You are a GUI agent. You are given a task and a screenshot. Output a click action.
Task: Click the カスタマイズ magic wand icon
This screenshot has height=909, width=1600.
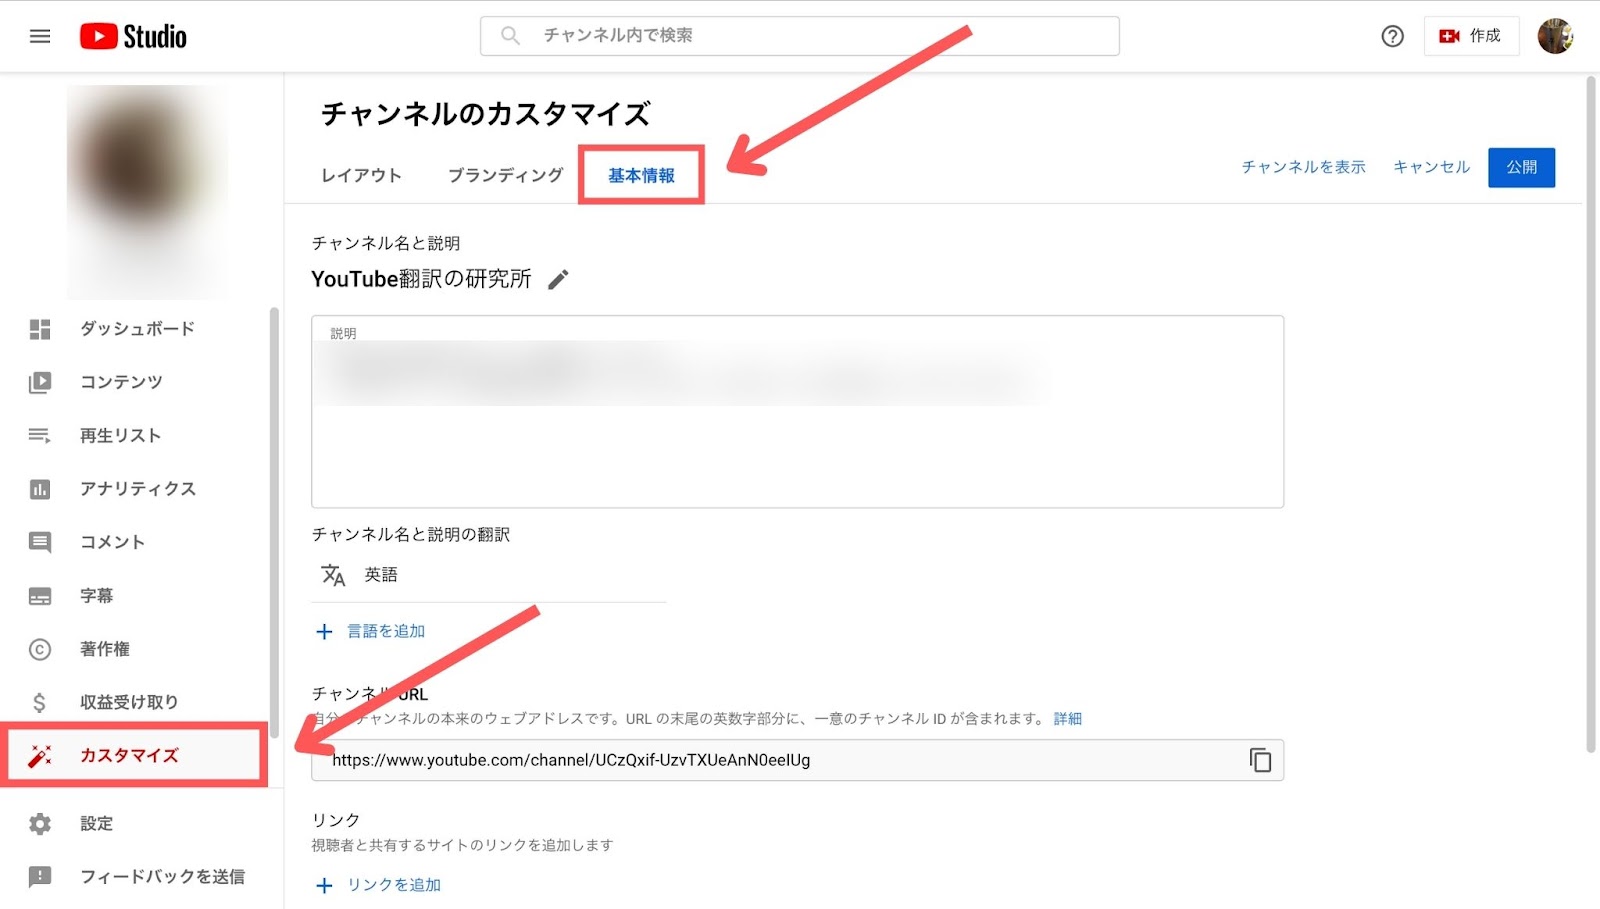coord(40,756)
